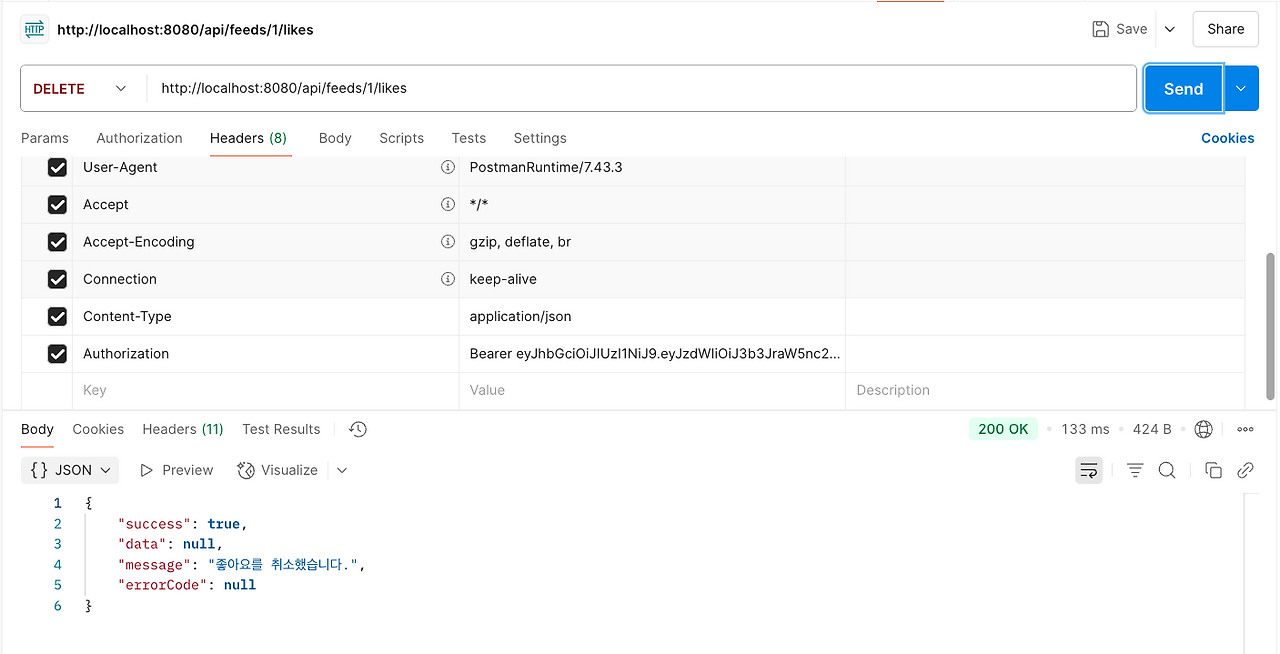This screenshot has width=1280, height=654.
Task: Click the request title at top
Action: pos(185,30)
